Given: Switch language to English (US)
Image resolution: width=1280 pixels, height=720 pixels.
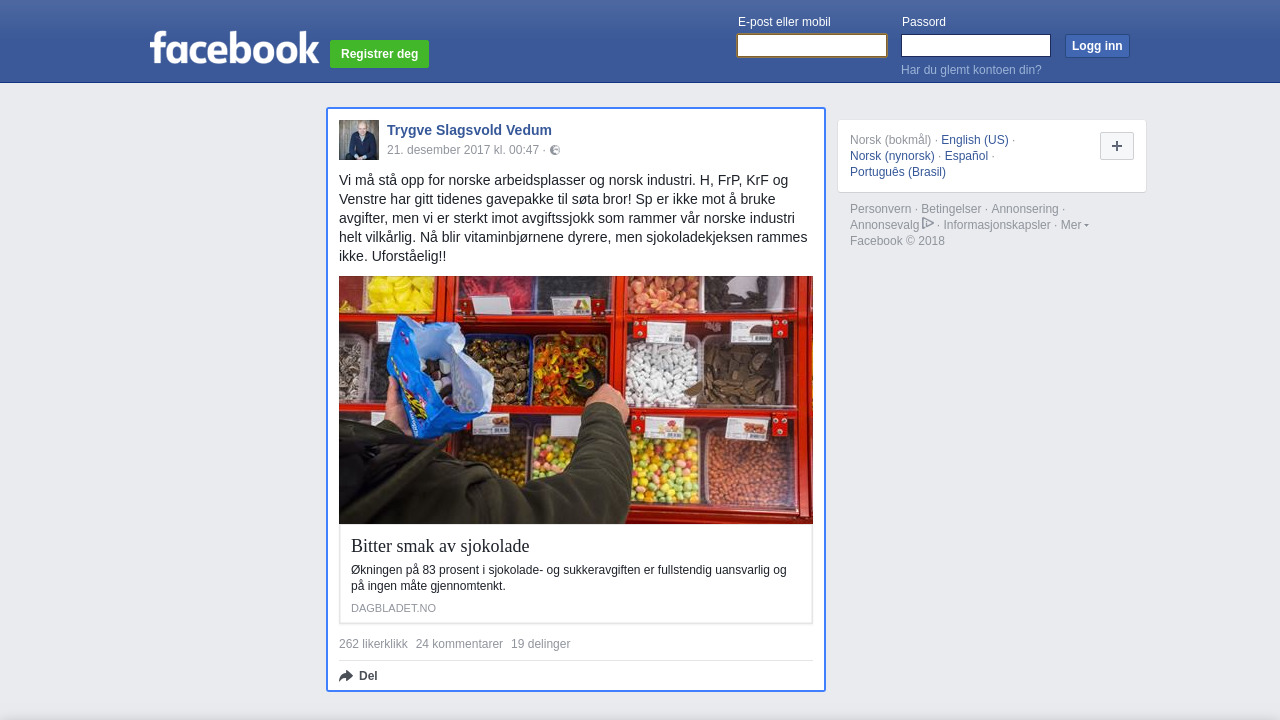Looking at the screenshot, I should click(x=975, y=140).
